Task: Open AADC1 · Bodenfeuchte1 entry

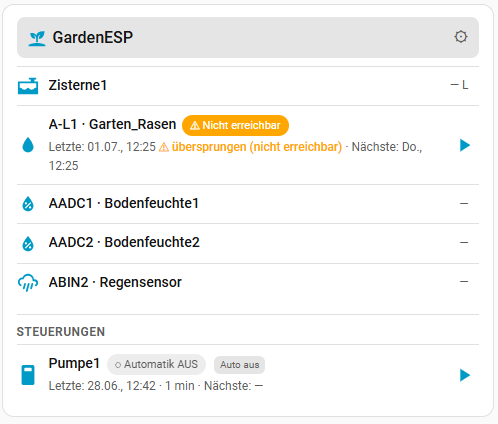Action: pos(248,204)
